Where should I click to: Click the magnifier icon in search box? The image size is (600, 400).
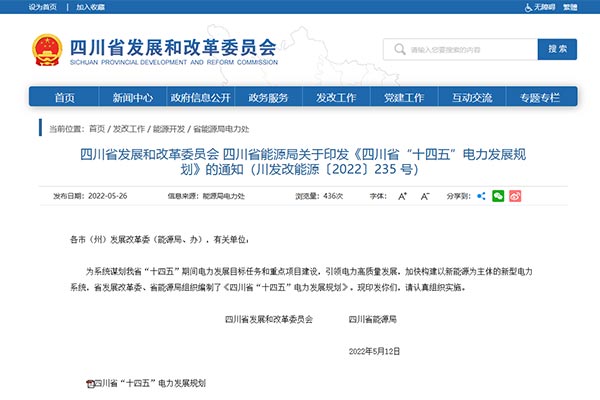click(x=397, y=50)
